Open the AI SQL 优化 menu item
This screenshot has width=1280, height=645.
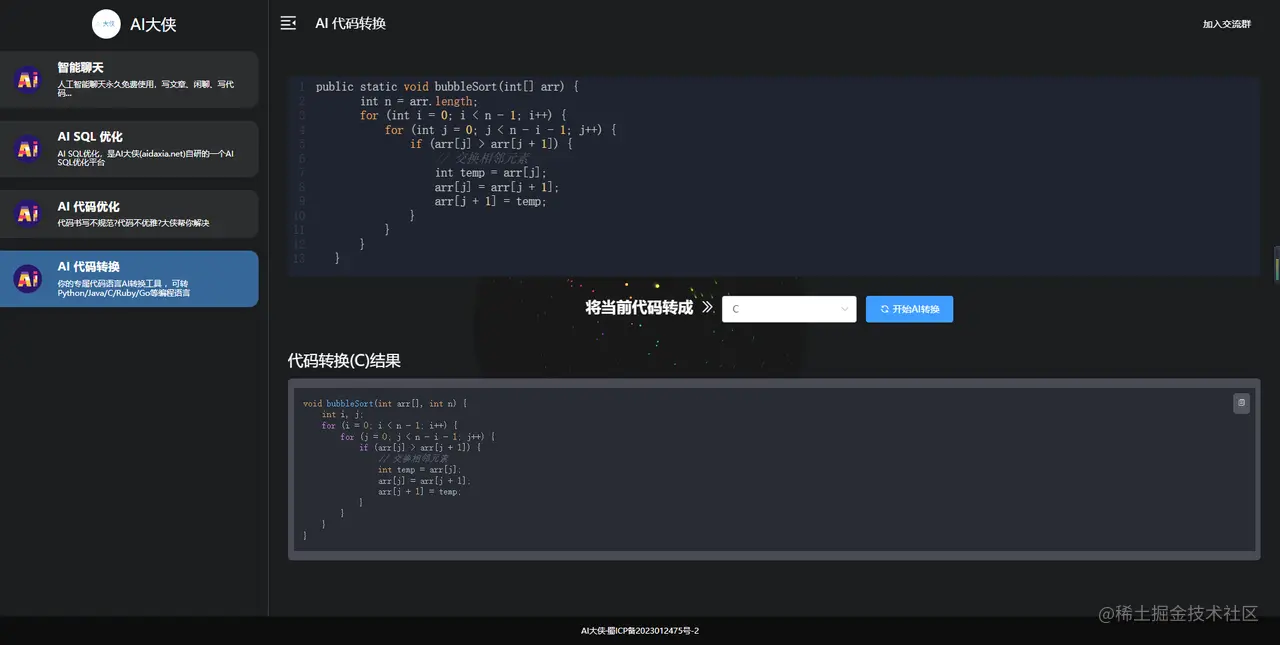[129, 149]
